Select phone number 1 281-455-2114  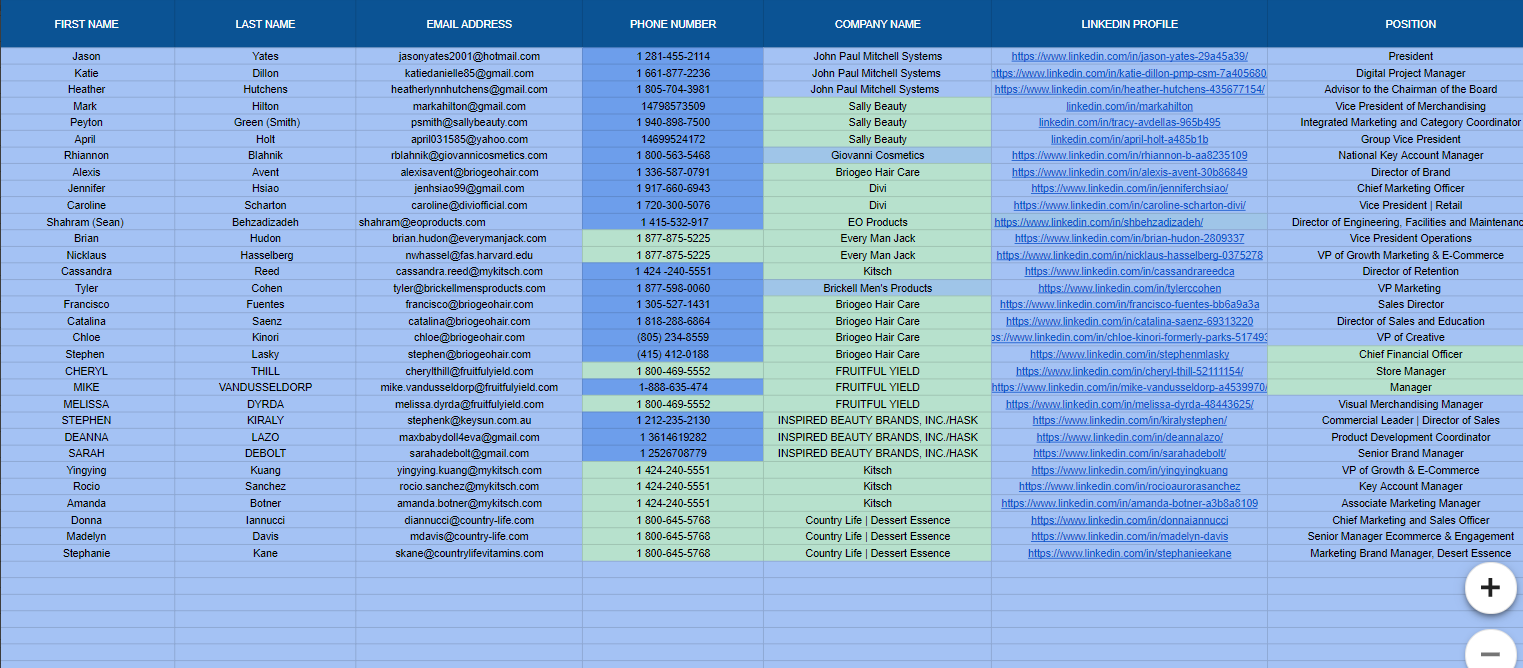(x=673, y=57)
